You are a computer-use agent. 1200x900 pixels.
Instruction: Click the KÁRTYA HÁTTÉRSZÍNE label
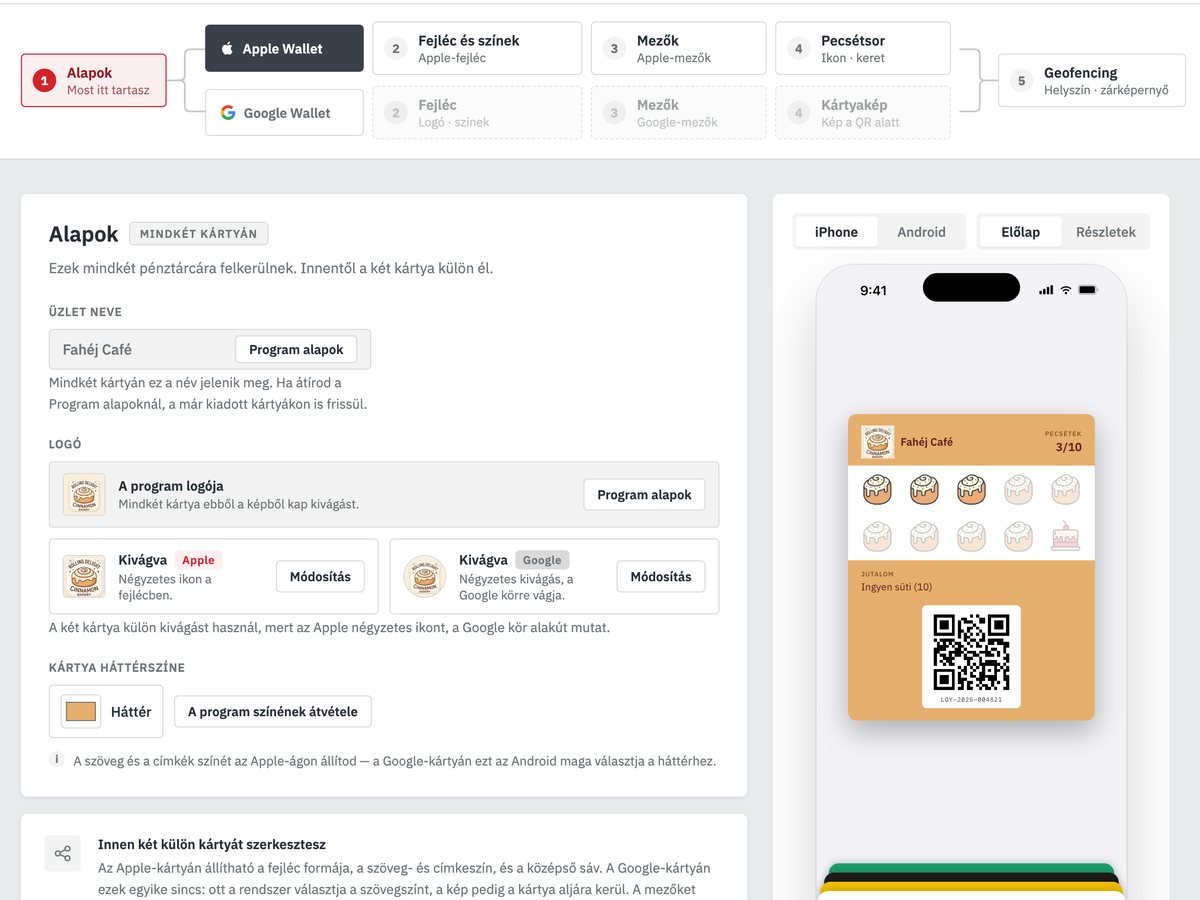[x=117, y=667]
